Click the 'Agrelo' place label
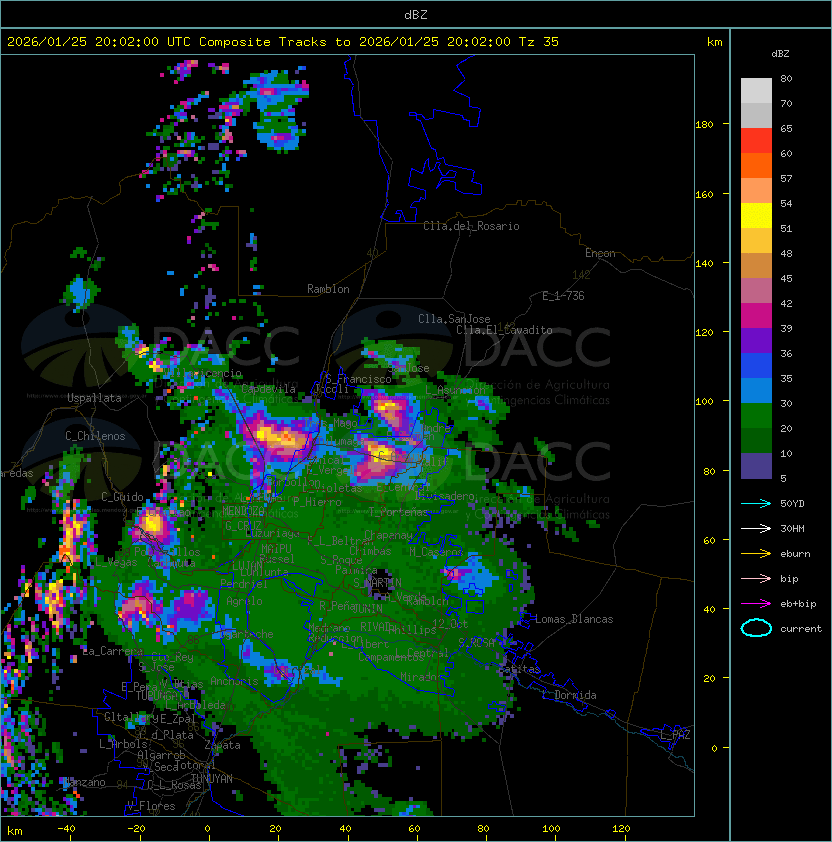The width and height of the screenshot is (832, 842). tap(244, 601)
